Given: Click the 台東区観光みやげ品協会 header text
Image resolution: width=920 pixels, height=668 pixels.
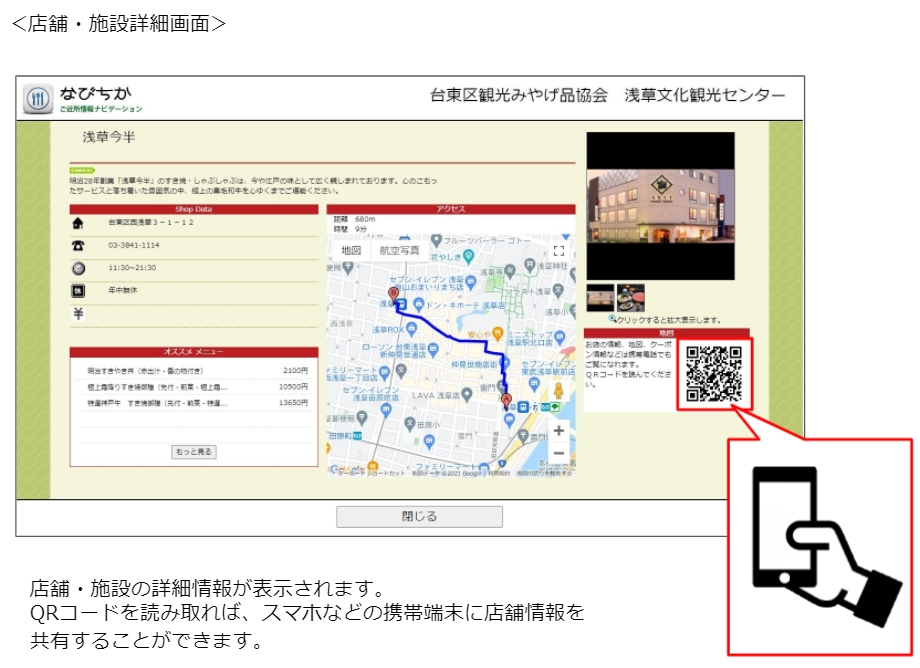Looking at the screenshot, I should click(519, 95).
